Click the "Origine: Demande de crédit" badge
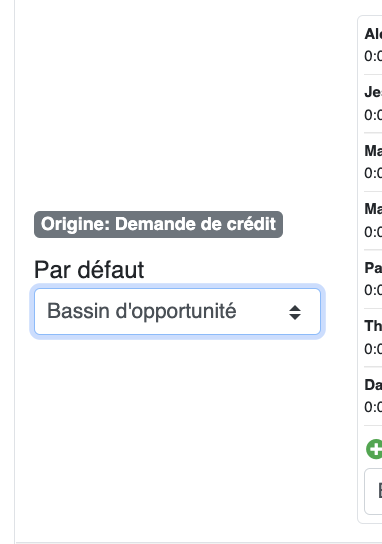Screen dimensions: 382x544 pyautogui.click(x=159, y=224)
